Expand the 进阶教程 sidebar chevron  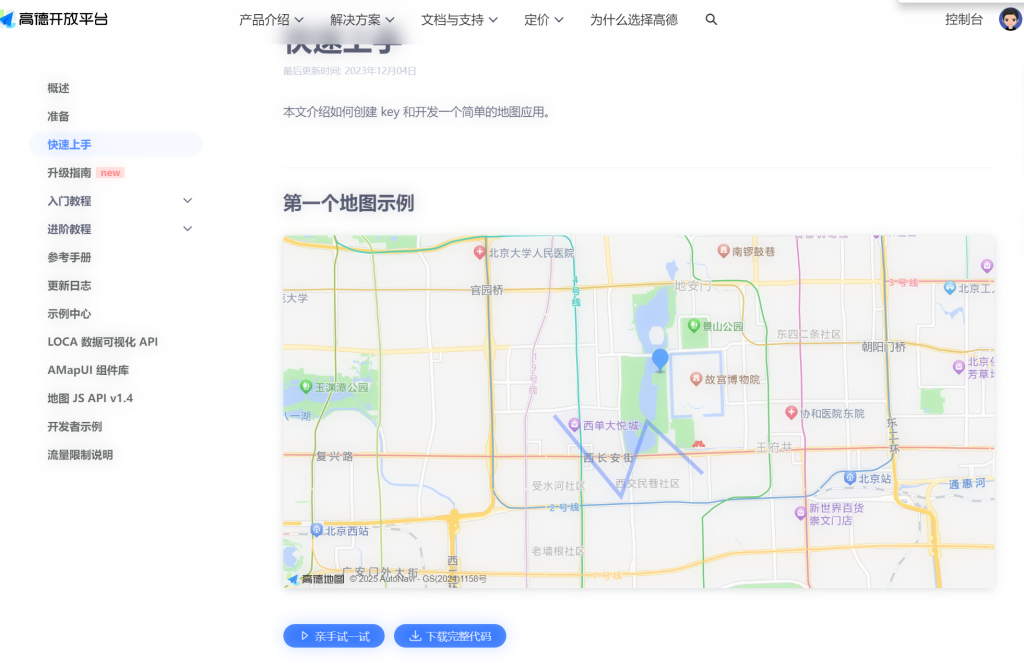pyautogui.click(x=187, y=229)
